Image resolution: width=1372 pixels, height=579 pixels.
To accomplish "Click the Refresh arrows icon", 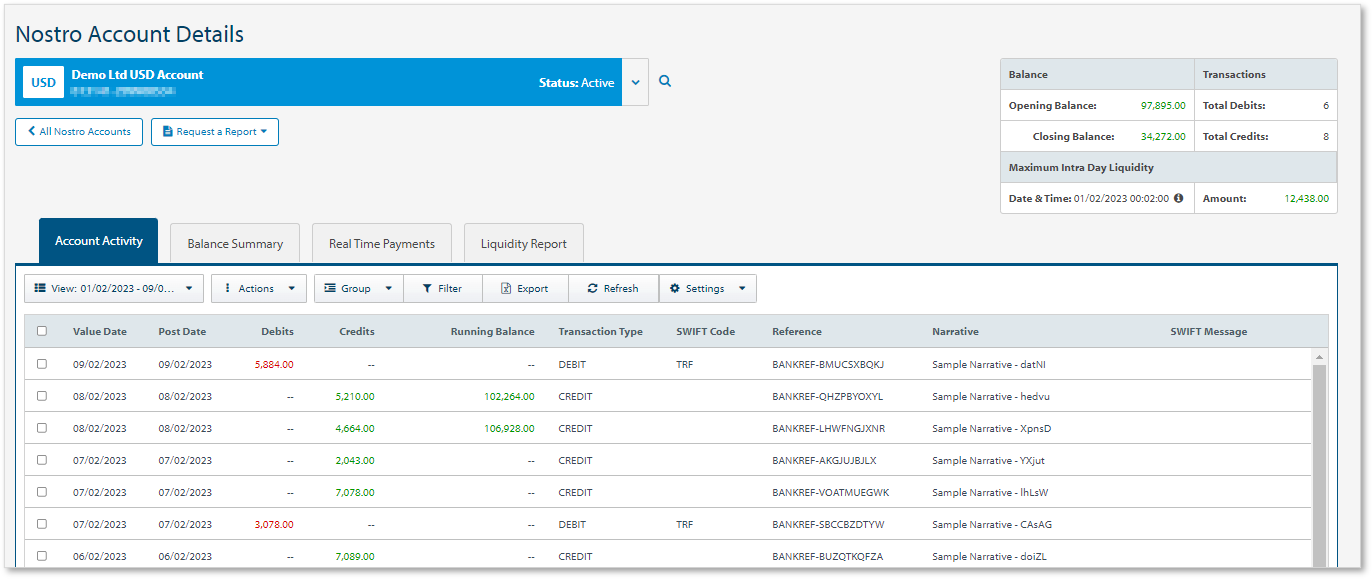I will tap(593, 288).
